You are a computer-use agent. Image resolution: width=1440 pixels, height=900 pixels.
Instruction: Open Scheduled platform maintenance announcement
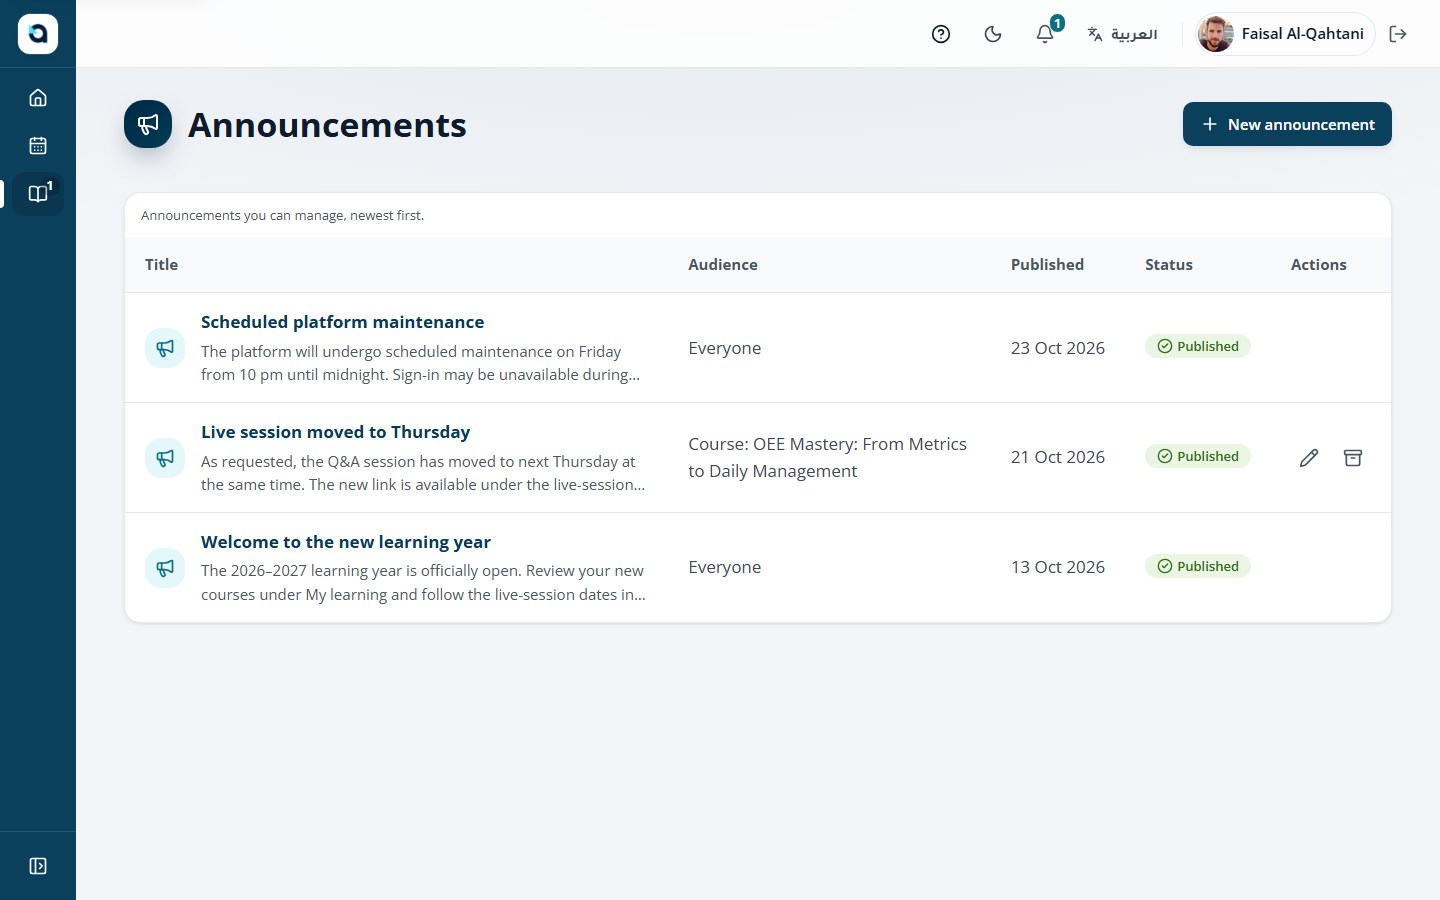coord(342,322)
